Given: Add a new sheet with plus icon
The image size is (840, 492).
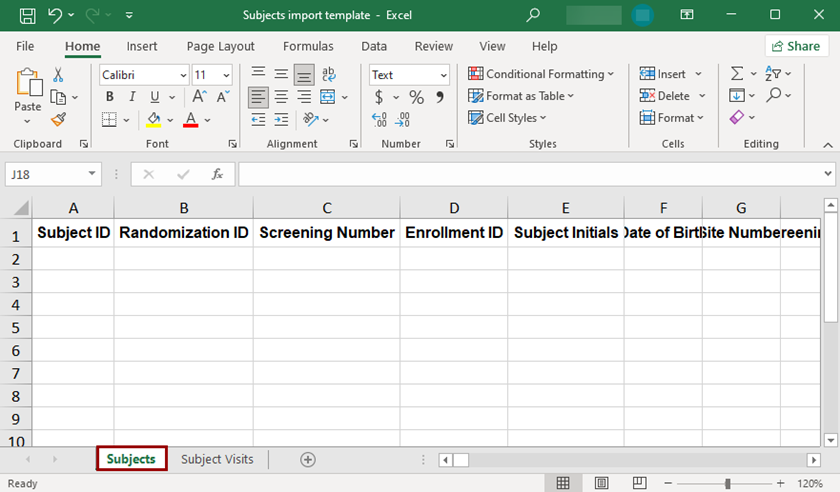Looking at the screenshot, I should pos(308,460).
